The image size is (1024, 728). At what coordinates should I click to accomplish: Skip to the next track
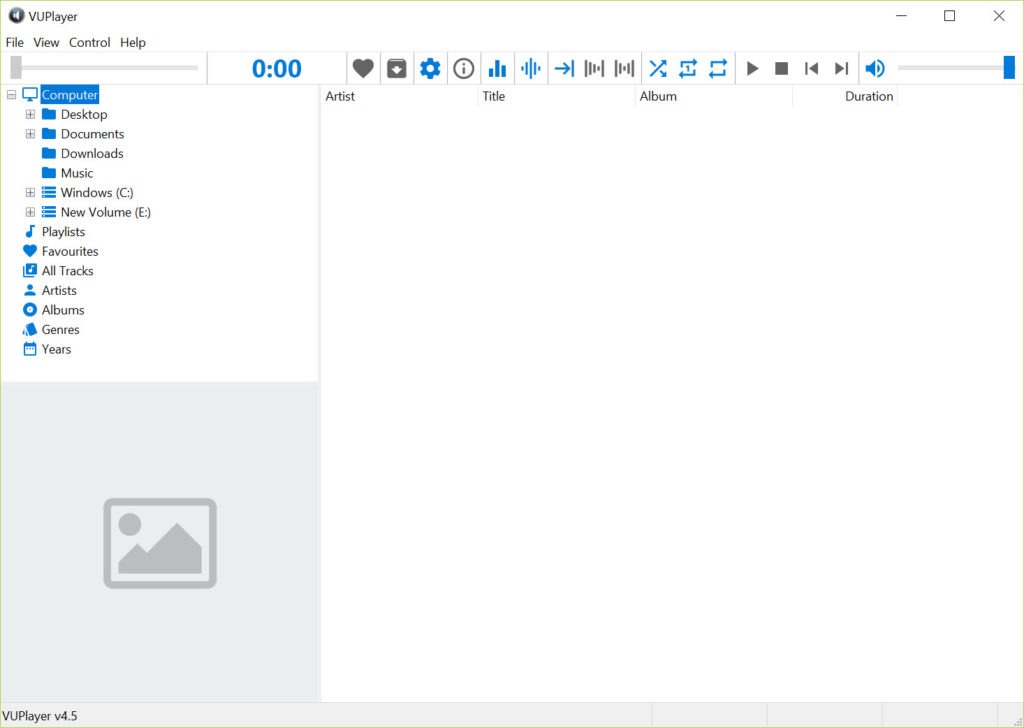click(841, 68)
